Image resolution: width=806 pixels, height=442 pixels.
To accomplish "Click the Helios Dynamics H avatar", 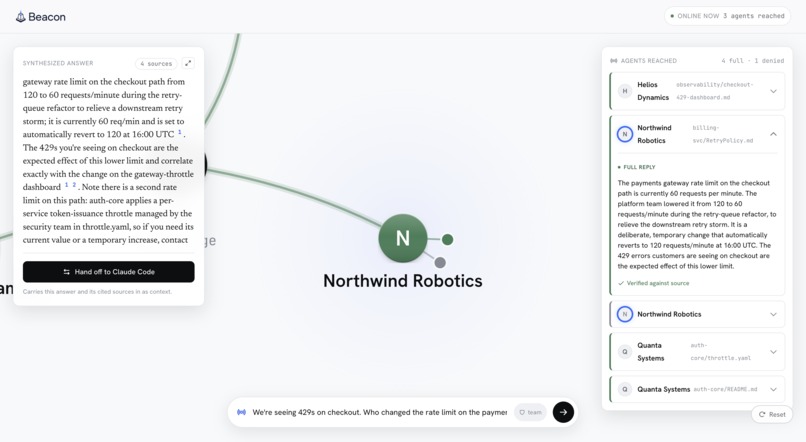I will [625, 91].
